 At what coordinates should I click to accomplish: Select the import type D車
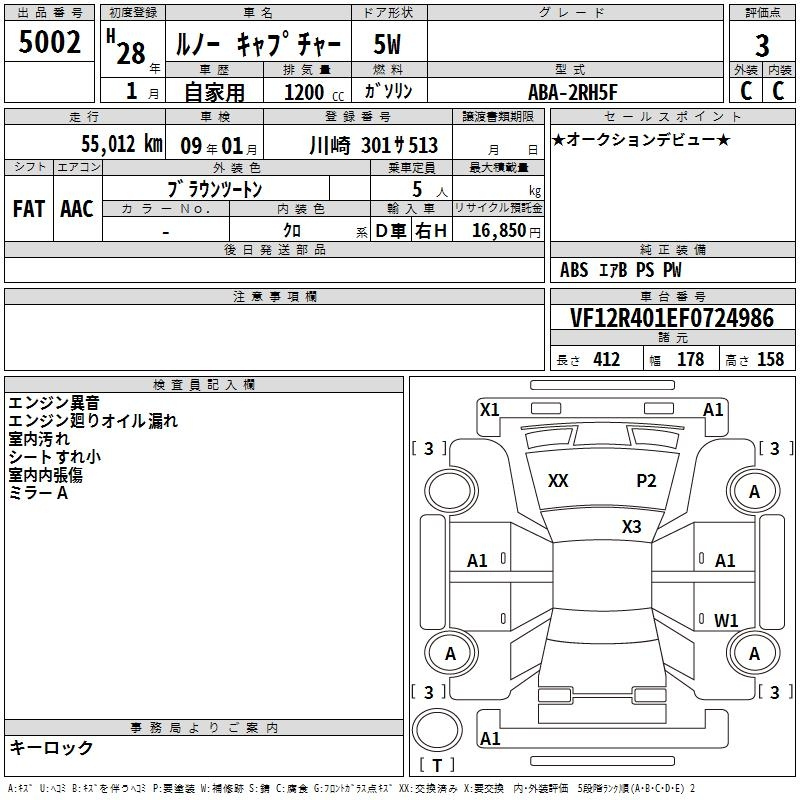click(x=391, y=231)
